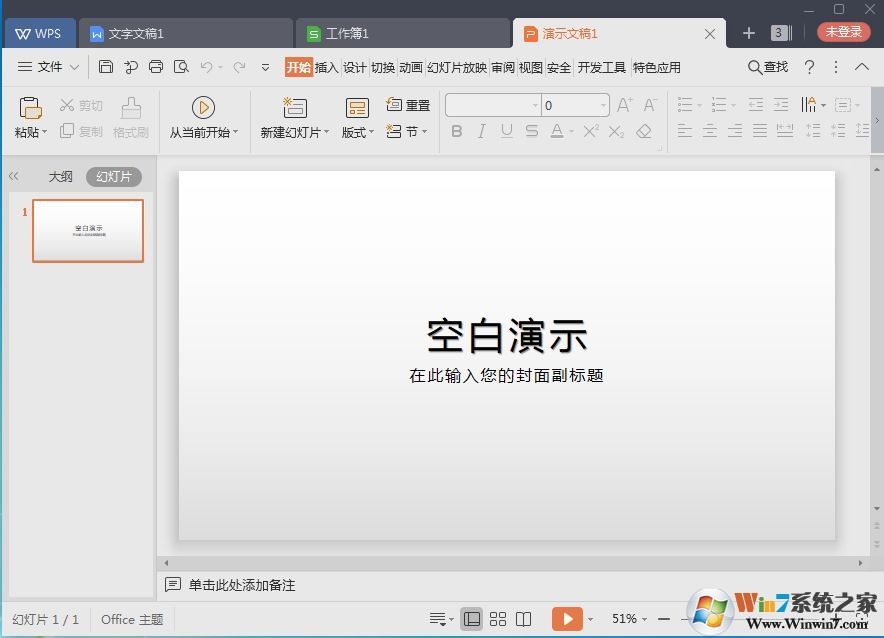The height and width of the screenshot is (638, 884).
Task: Select the 从当前开始 playback icon
Action: point(203,107)
